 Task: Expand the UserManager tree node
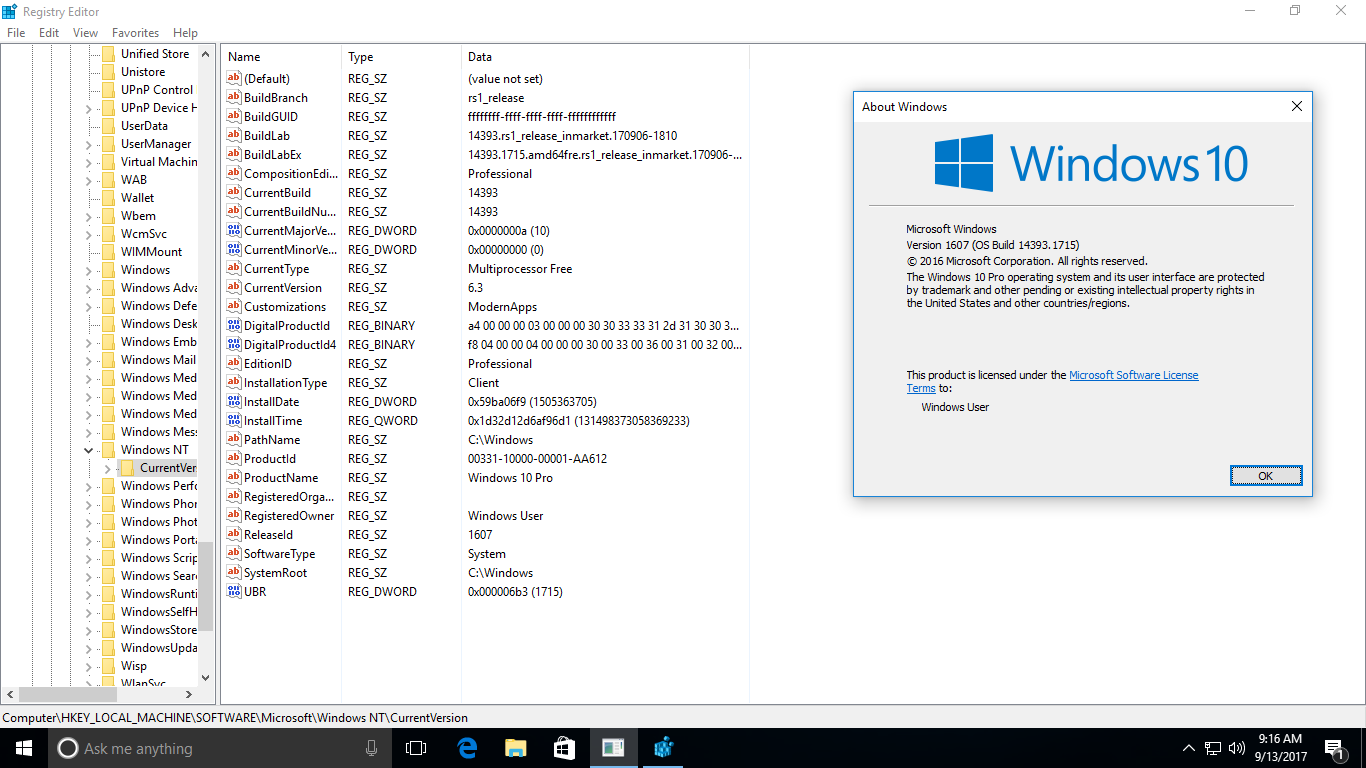click(x=89, y=144)
